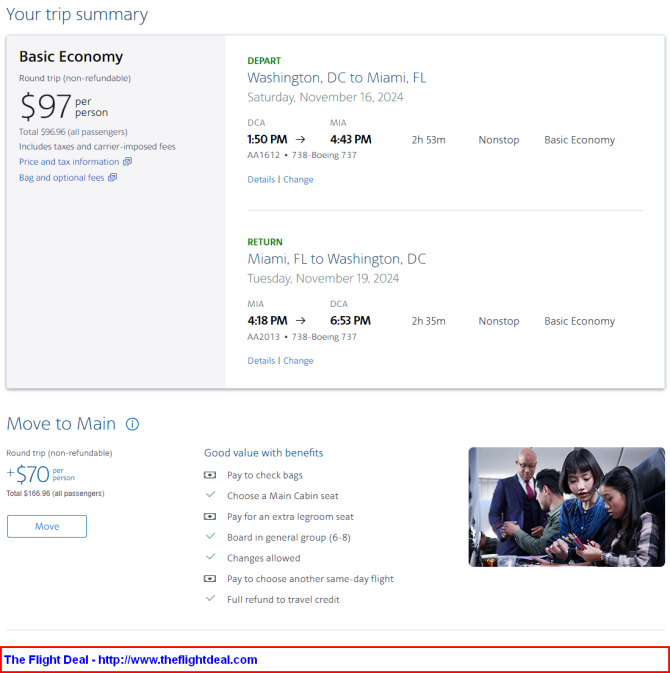Change the return Miami to Washington flight
Image resolution: width=670 pixels, height=673 pixels.
[x=298, y=361]
